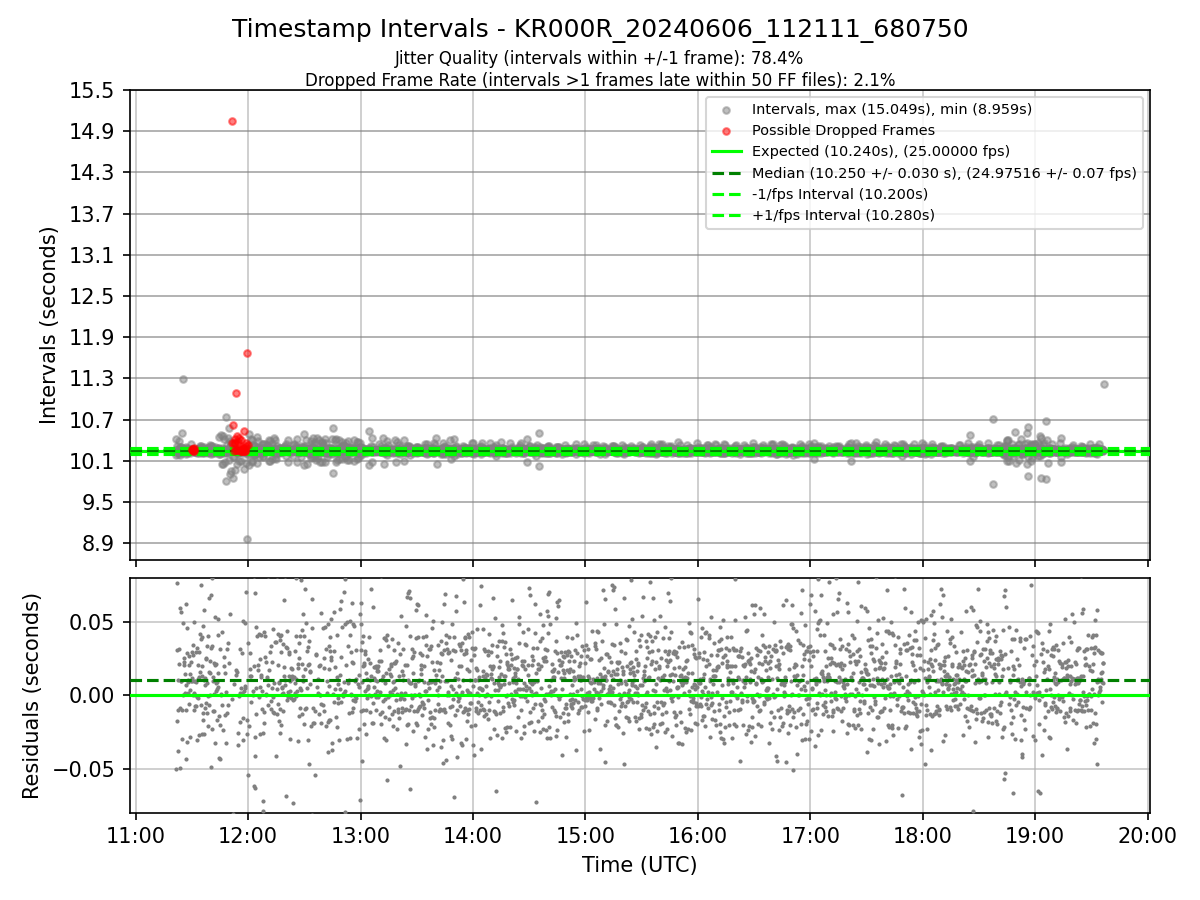Click the residuals tick label '0.00'
Screen dimensions: 1200x900
click(93, 695)
